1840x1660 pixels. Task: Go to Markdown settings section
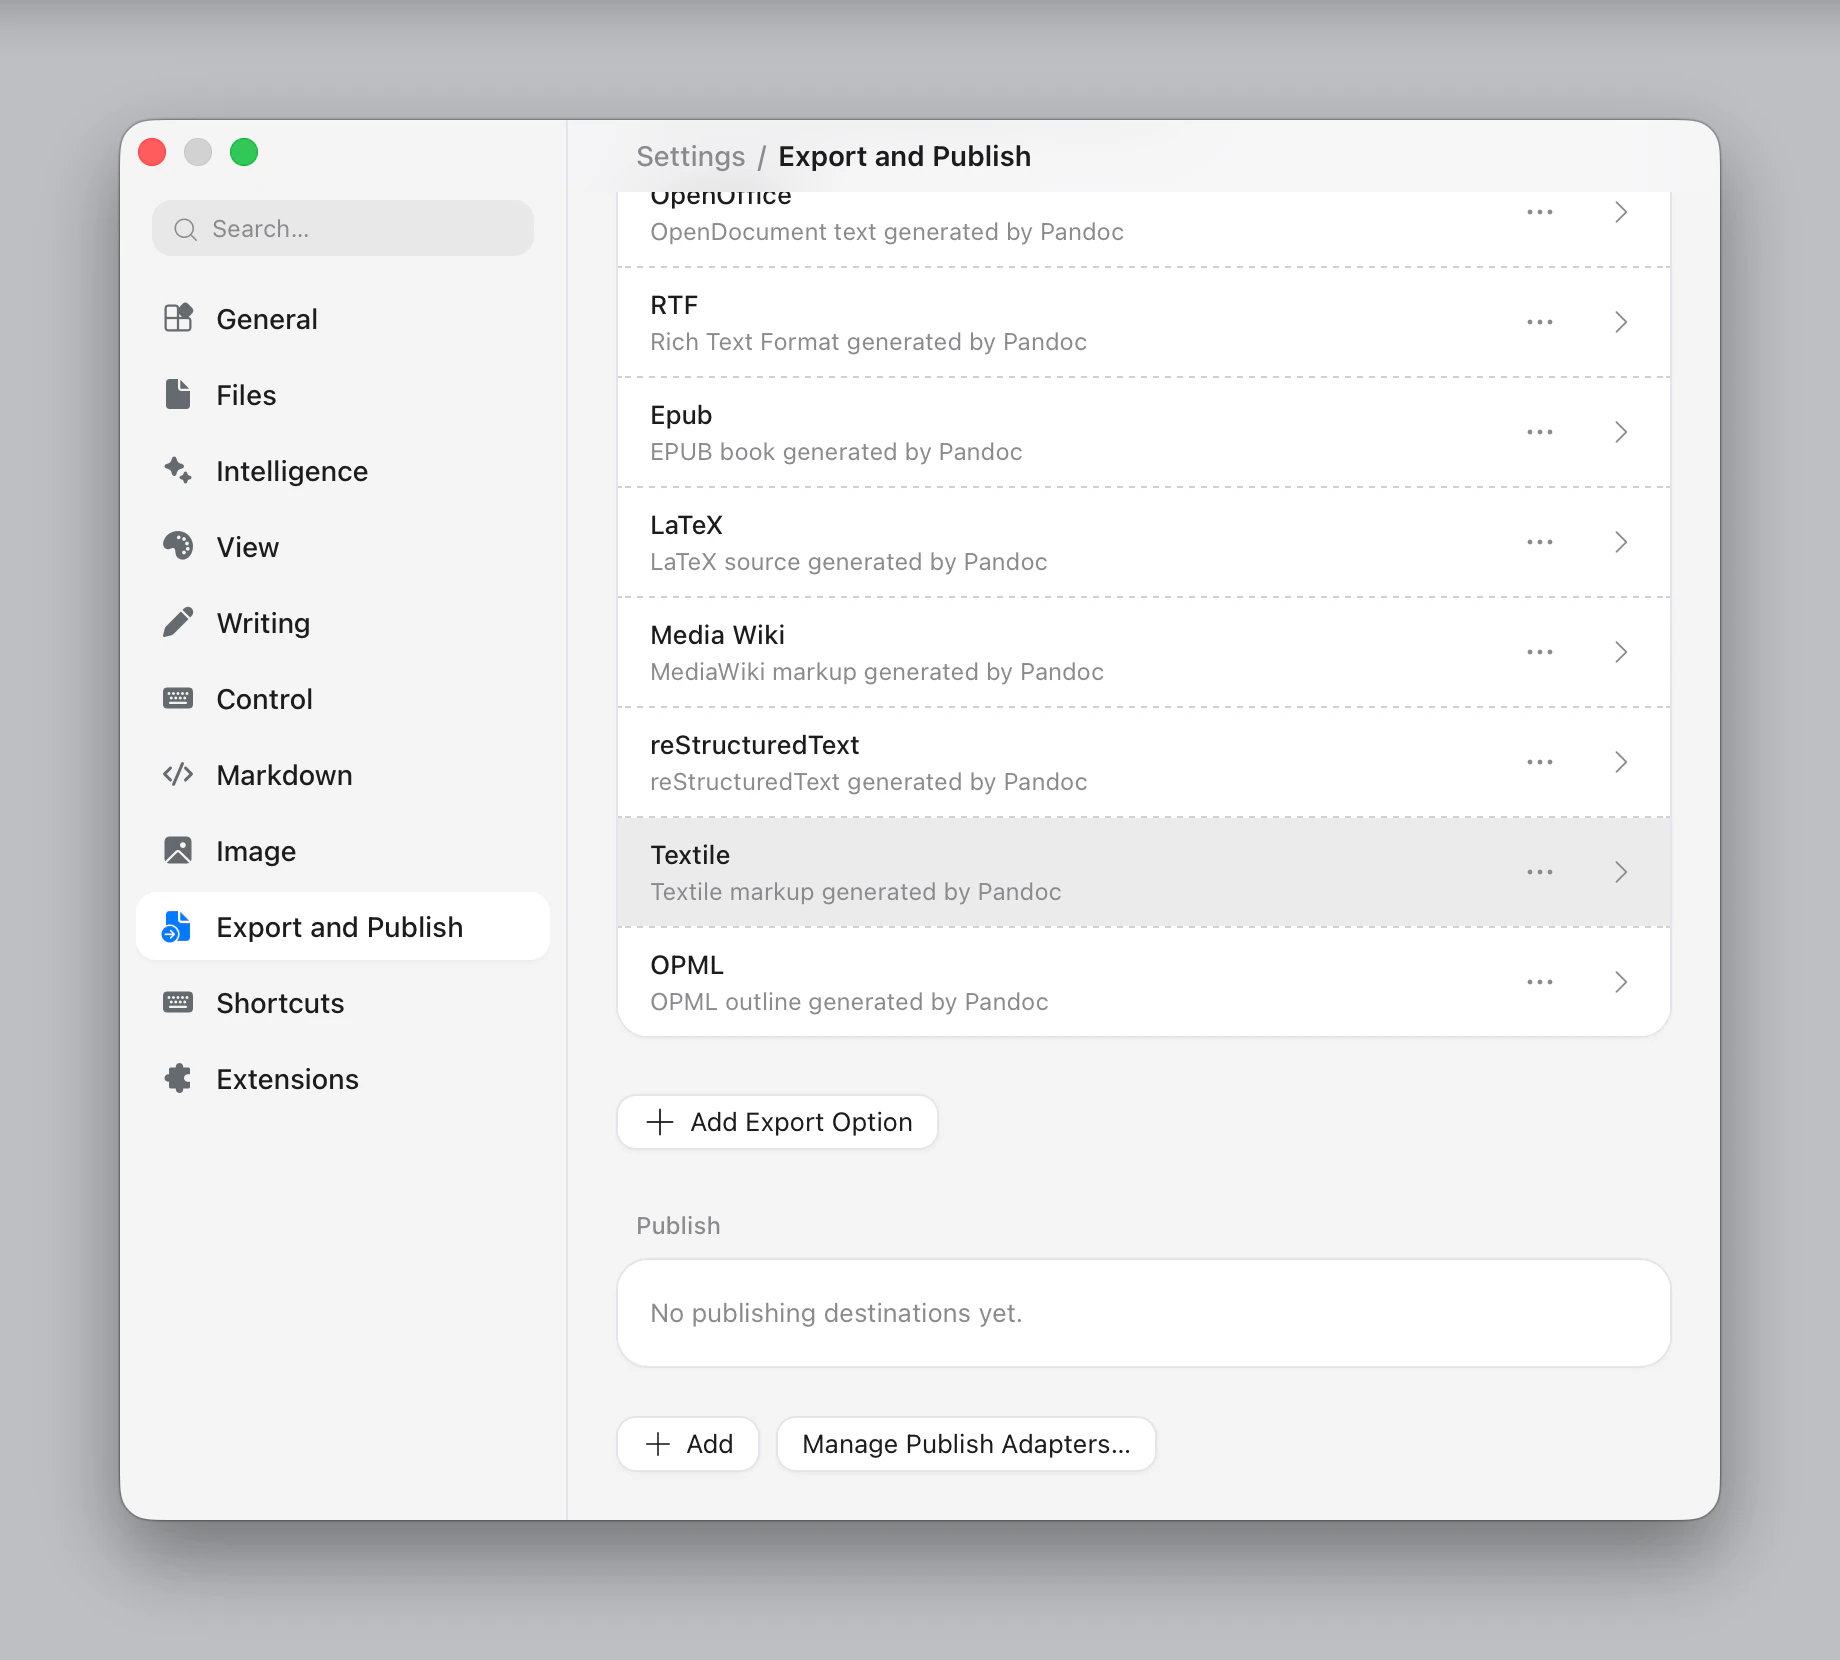[343, 775]
